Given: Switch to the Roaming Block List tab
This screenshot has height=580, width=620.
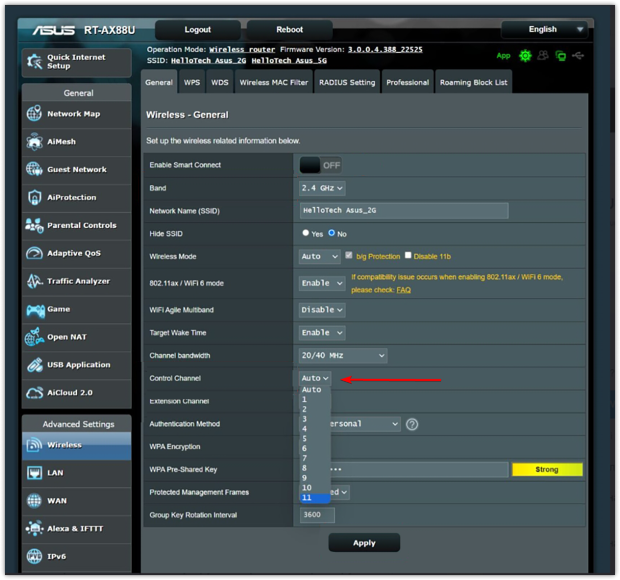Looking at the screenshot, I should [473, 82].
